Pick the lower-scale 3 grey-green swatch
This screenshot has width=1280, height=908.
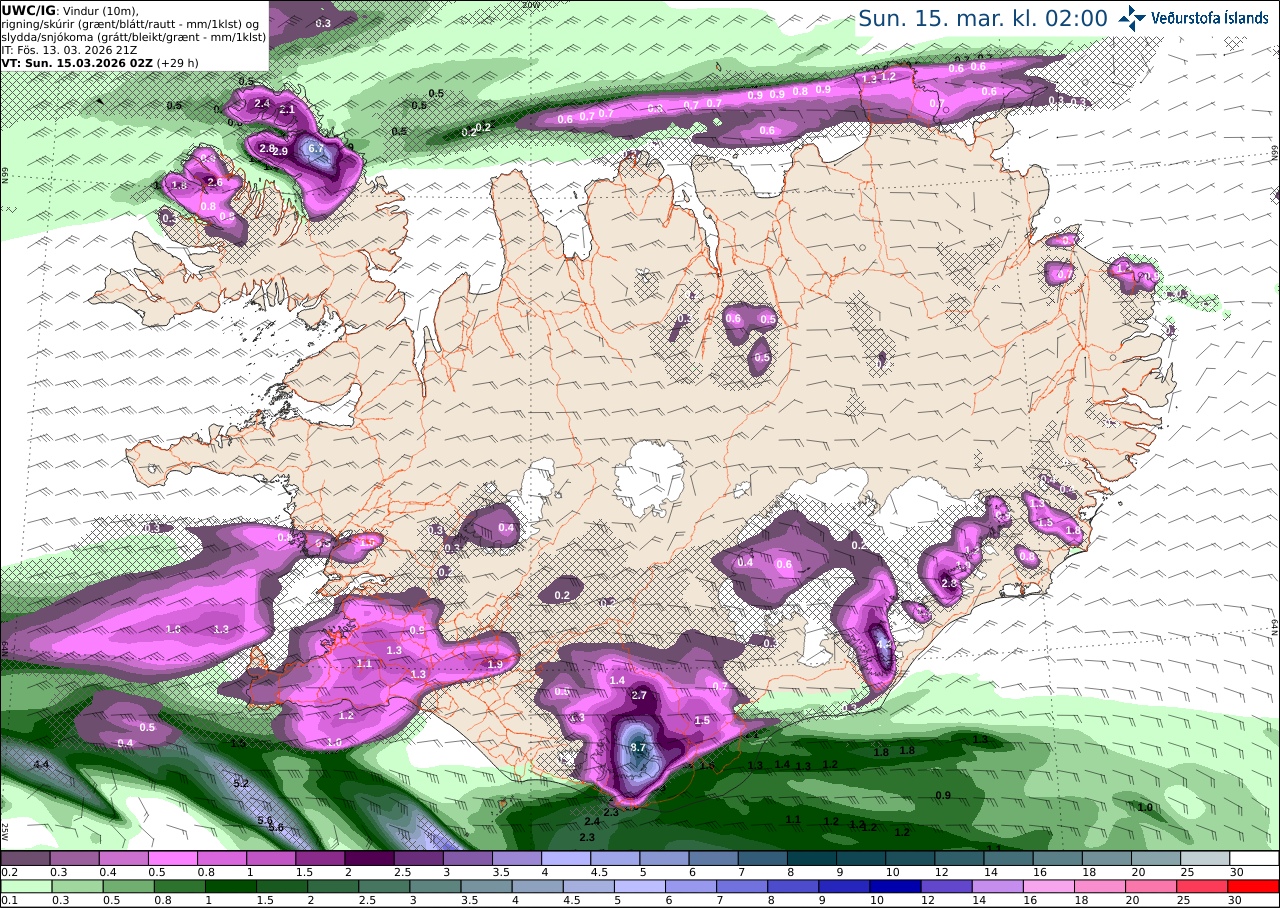[x=435, y=886]
